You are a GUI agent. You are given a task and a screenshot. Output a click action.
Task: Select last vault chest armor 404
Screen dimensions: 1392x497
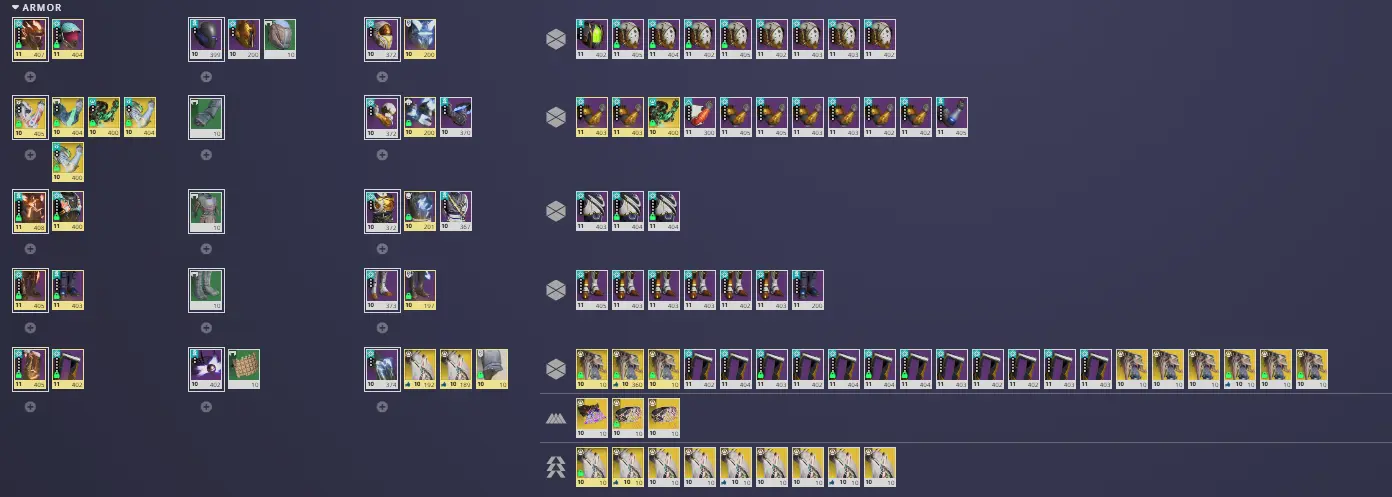click(x=664, y=211)
